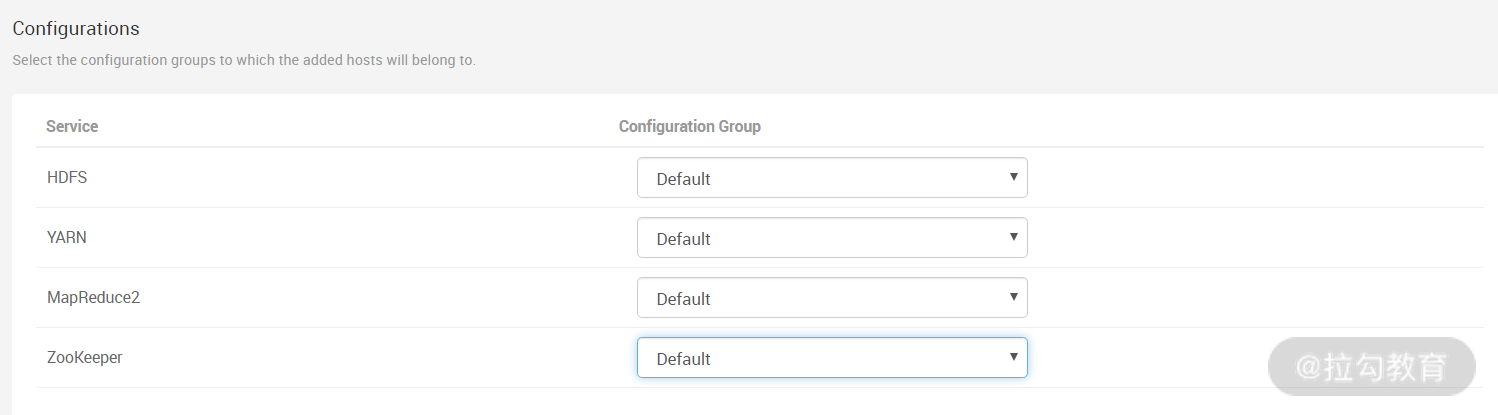1498x415 pixels.
Task: Click the Default value in YARN row
Action: click(x=684, y=239)
